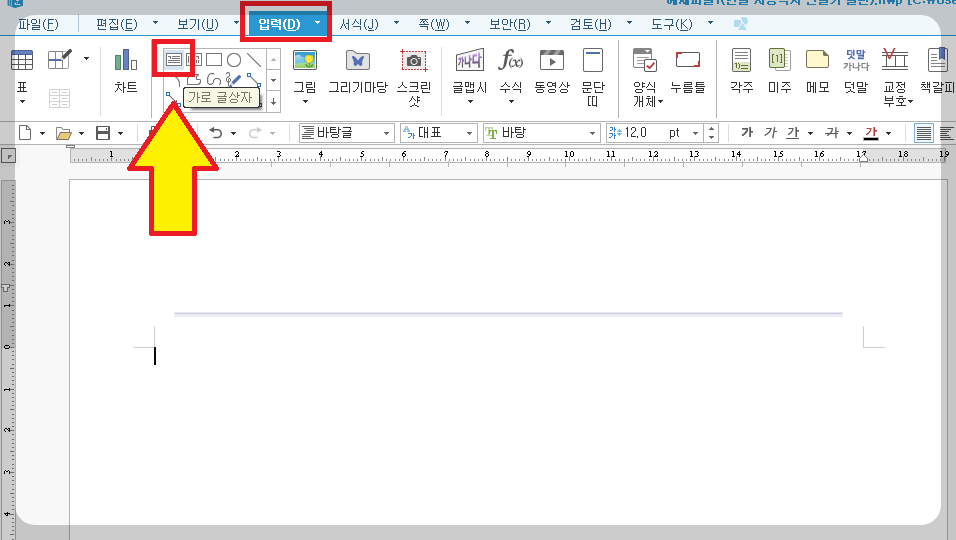956x540 pixels.
Task: Open 교정부호 proofreading marks
Action: coord(896,77)
